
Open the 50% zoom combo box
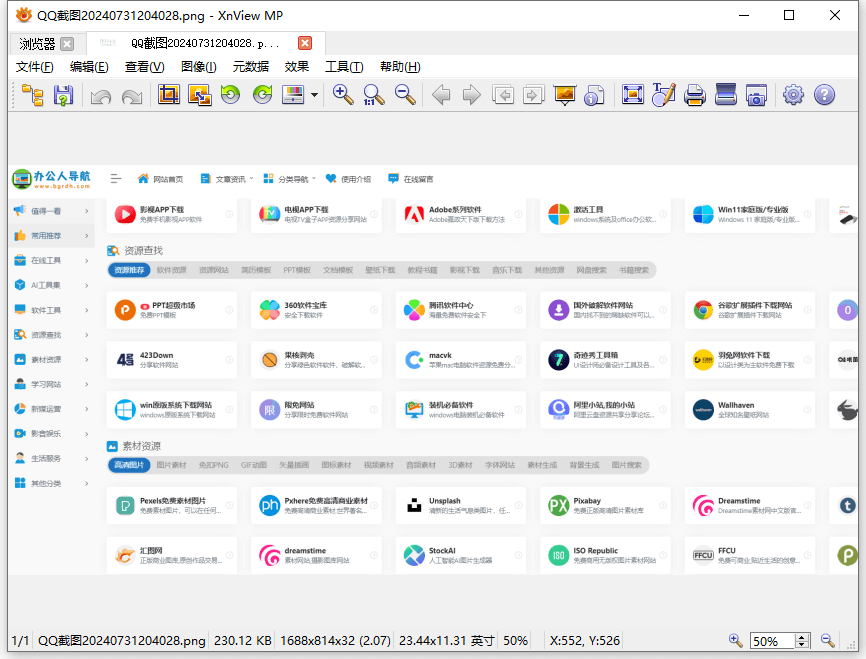coord(771,641)
